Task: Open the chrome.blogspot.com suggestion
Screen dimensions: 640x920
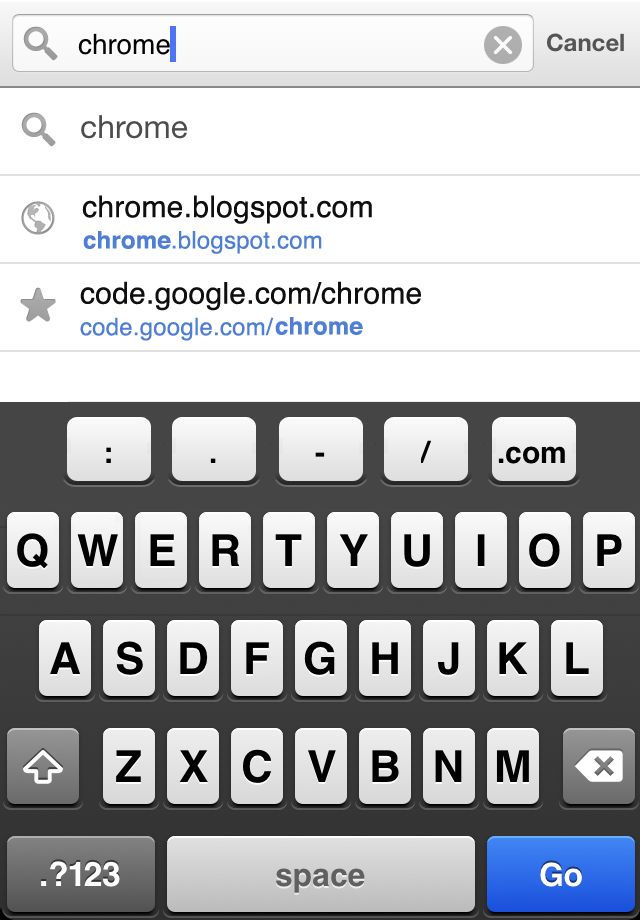Action: [320, 219]
